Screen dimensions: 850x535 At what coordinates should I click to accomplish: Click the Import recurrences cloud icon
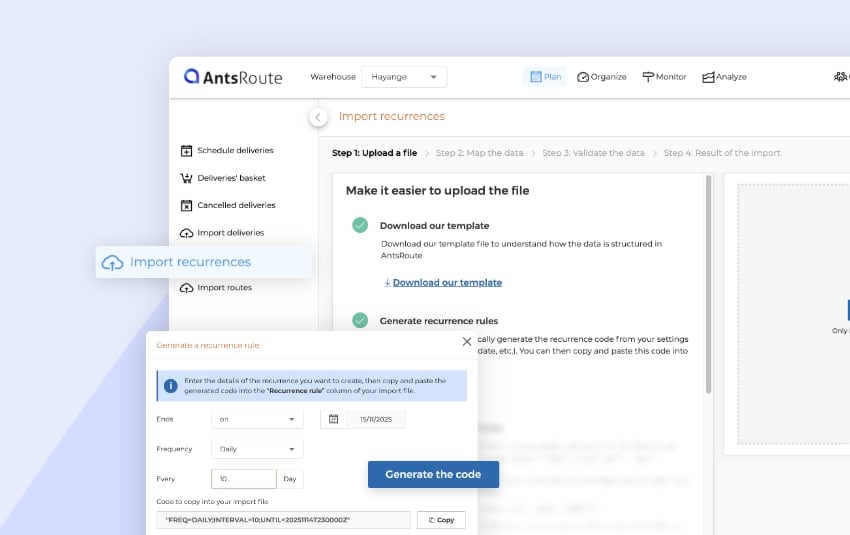pos(113,263)
